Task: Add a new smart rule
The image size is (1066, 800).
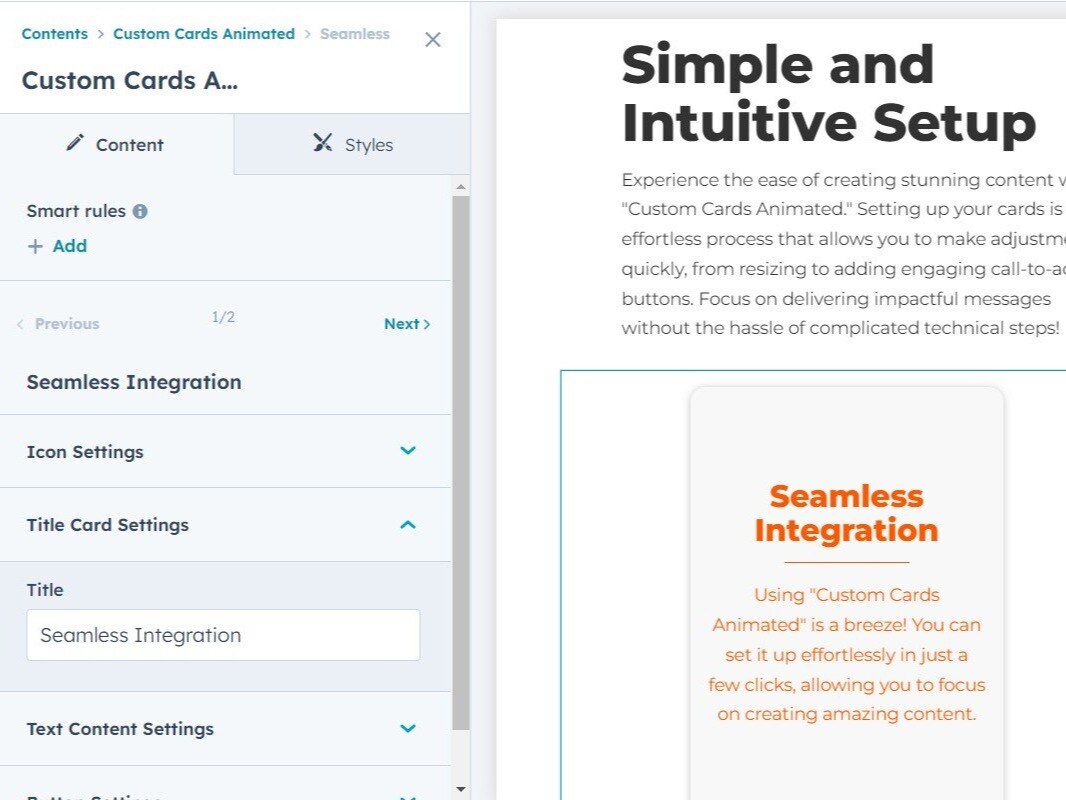Action: click(x=57, y=246)
